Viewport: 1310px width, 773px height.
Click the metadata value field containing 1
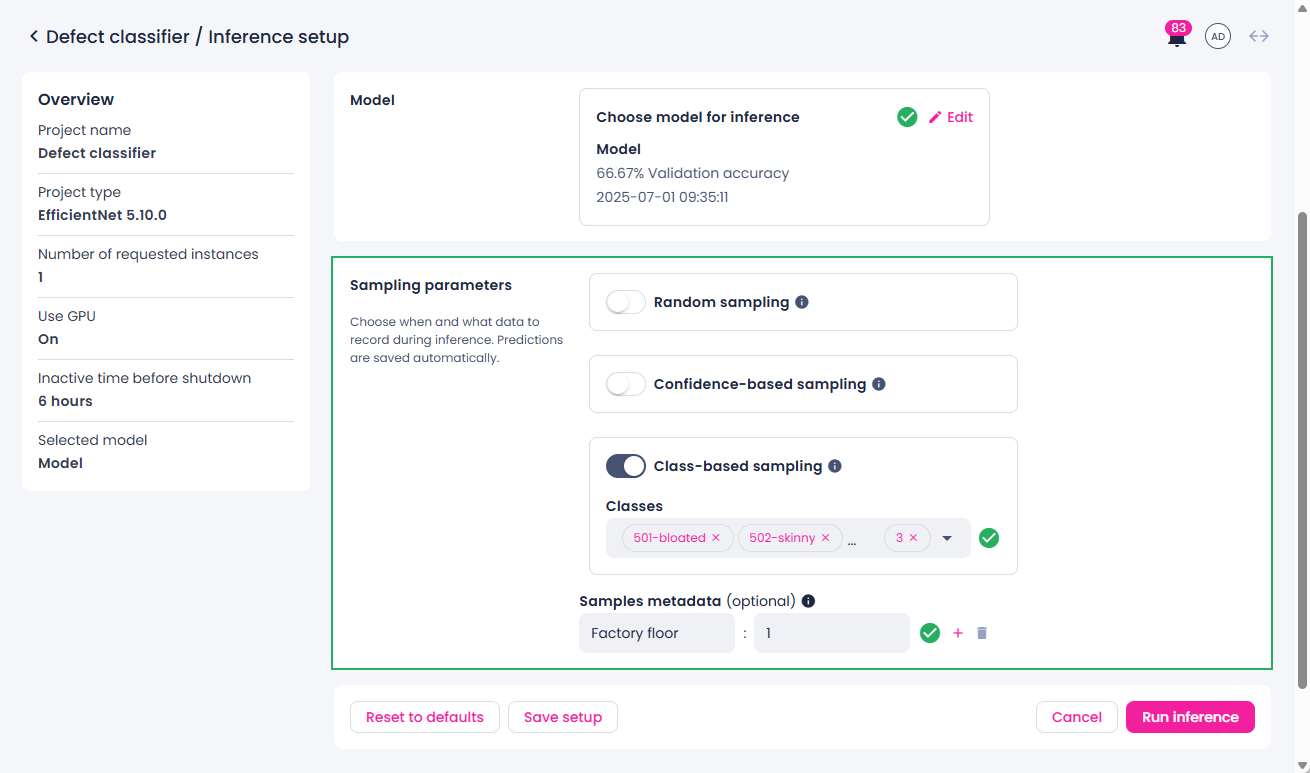pyautogui.click(x=832, y=633)
